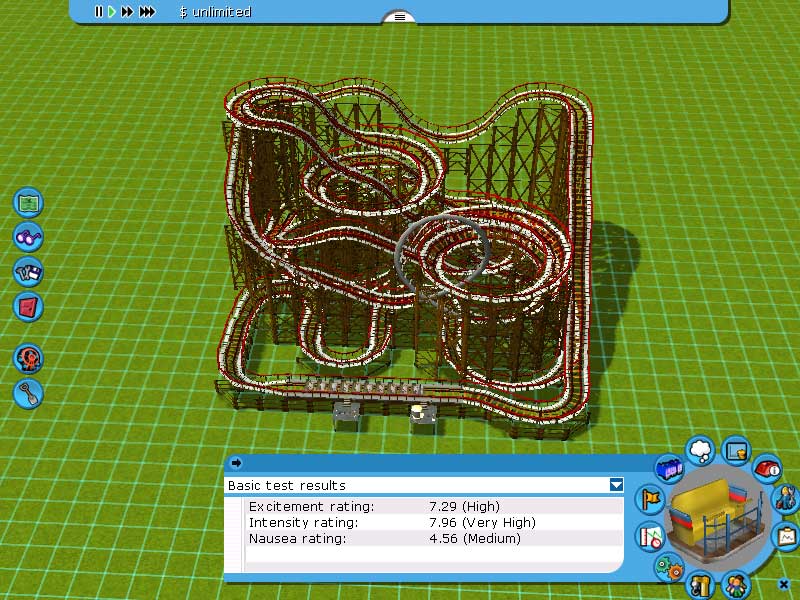Select the Nausea rating row
The height and width of the screenshot is (600, 800).
(434, 538)
